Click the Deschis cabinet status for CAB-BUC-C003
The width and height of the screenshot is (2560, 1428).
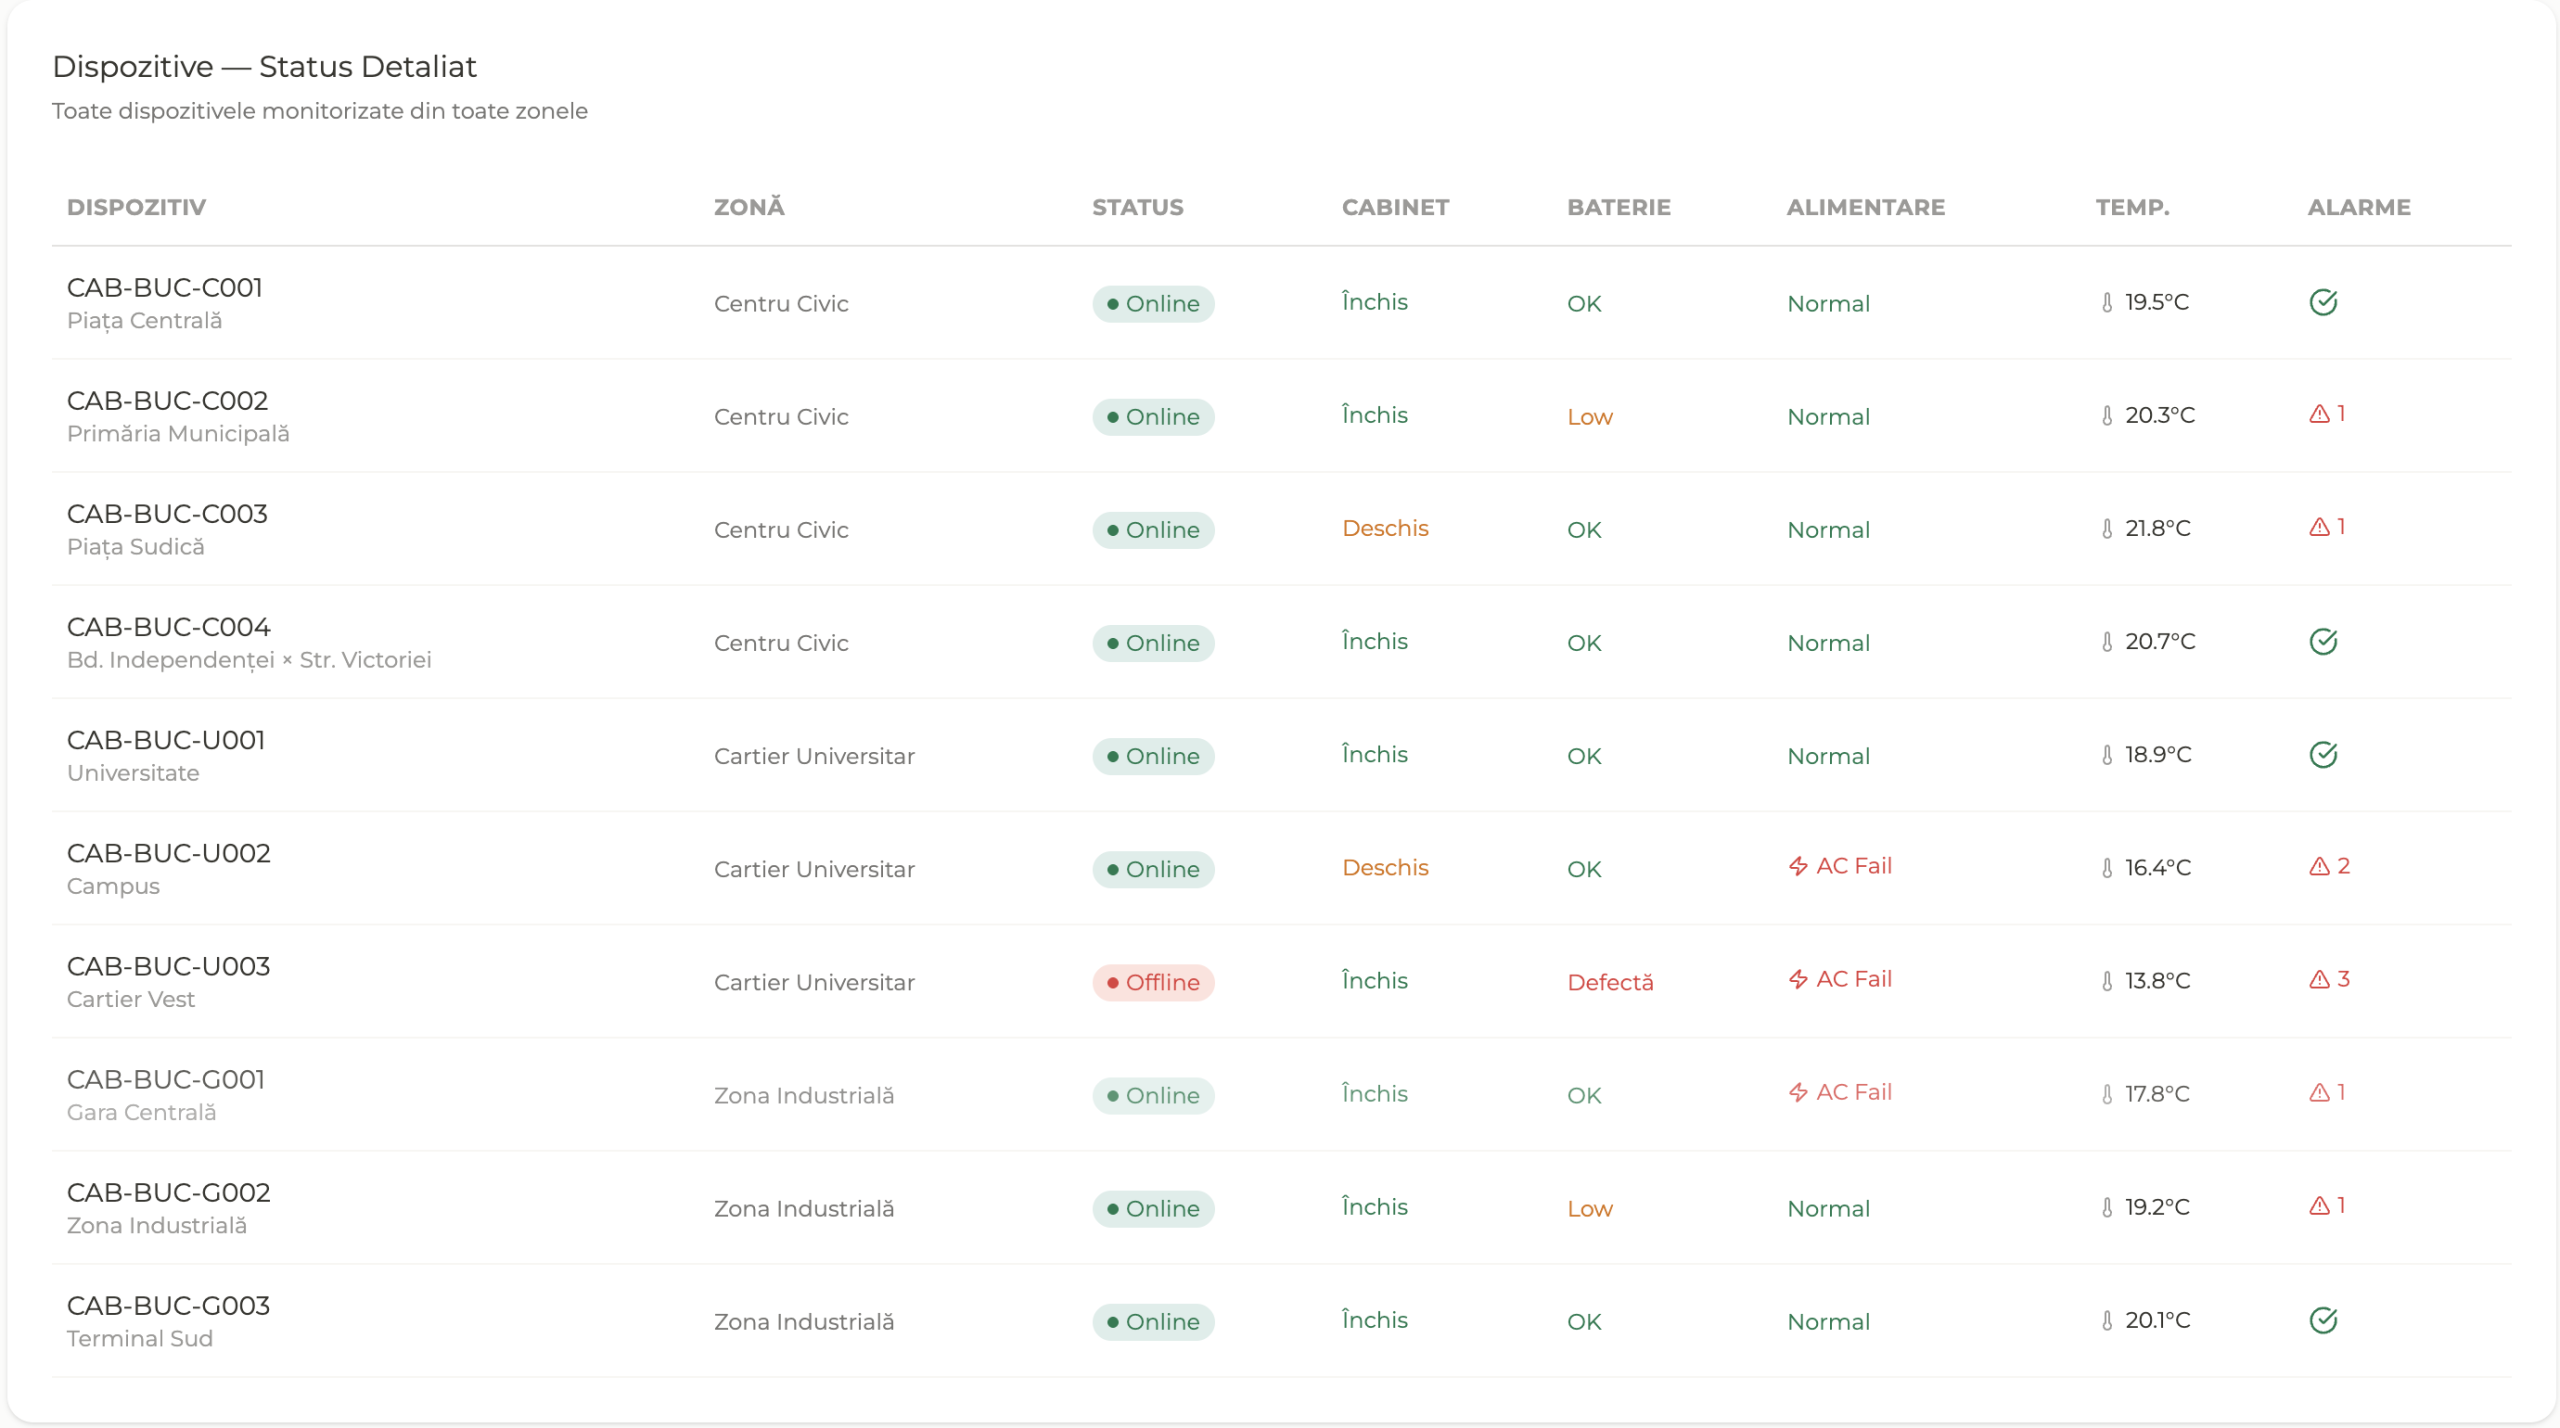point(1385,528)
